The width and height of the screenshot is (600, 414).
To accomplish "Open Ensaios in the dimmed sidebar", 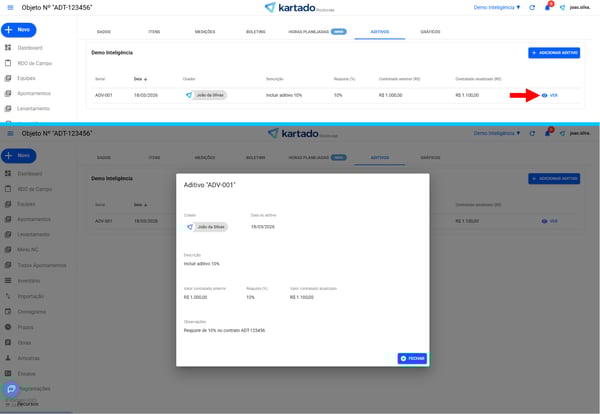I will (x=20, y=374).
